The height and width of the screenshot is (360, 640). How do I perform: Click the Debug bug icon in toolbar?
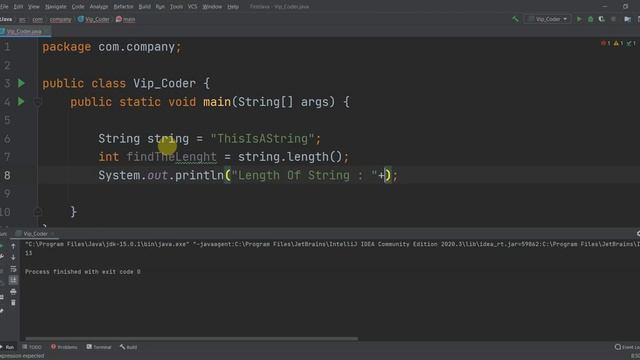point(590,19)
